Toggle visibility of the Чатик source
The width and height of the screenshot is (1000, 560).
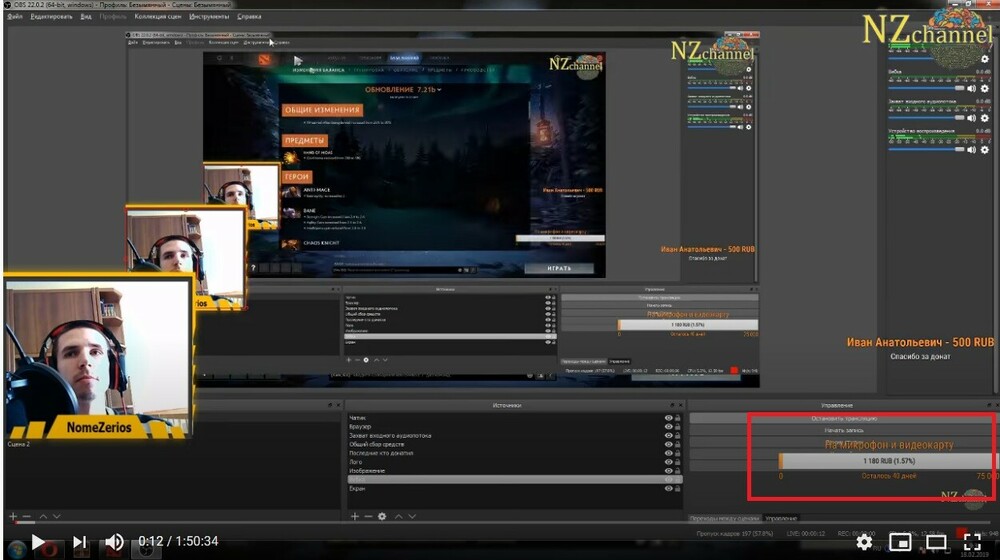point(668,418)
